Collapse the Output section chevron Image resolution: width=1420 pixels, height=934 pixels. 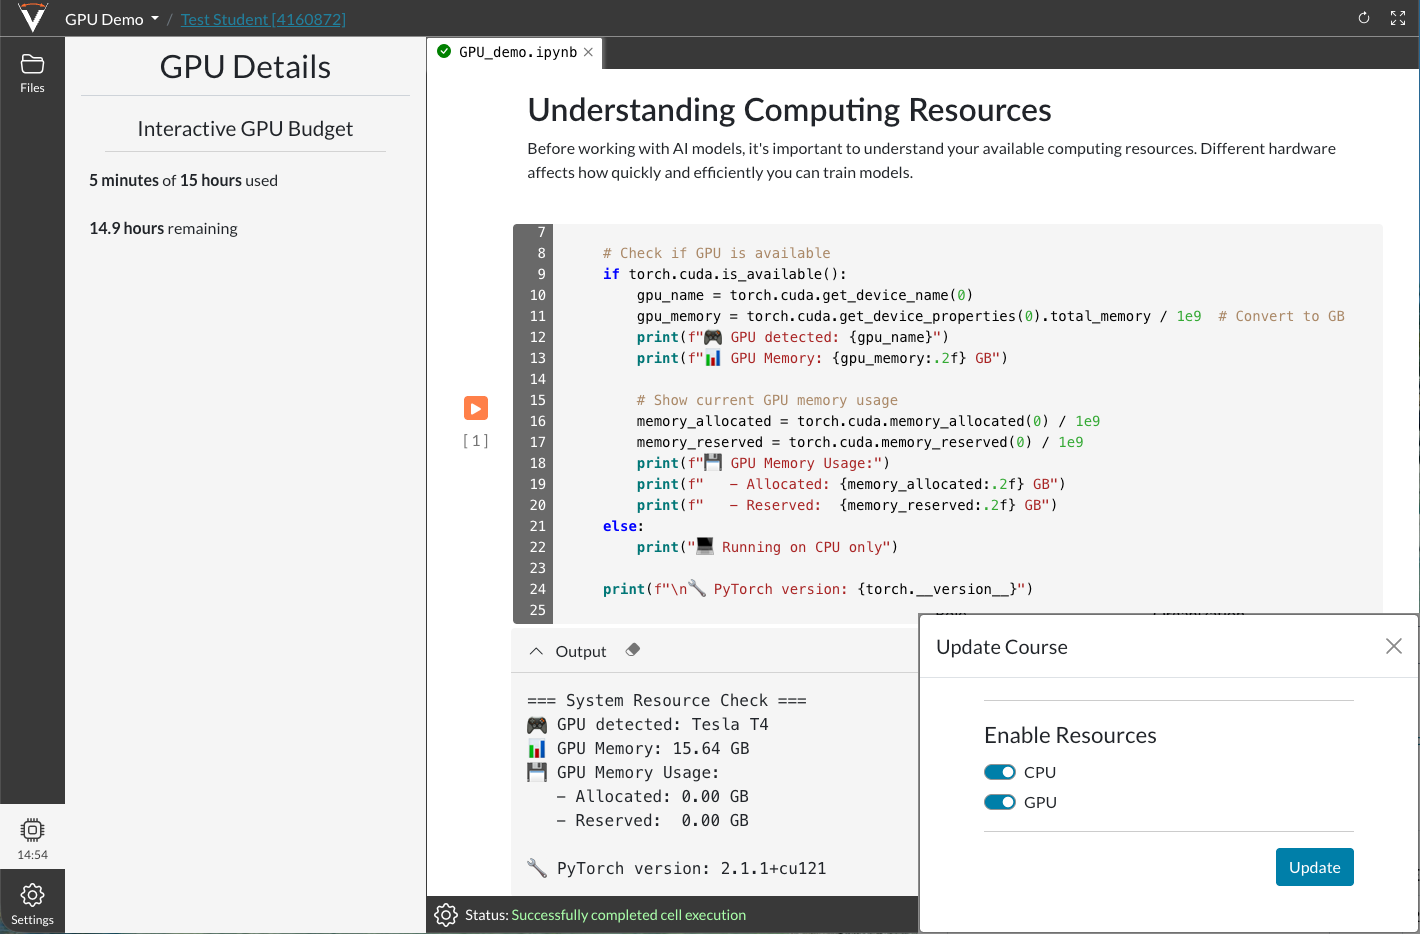(x=536, y=651)
